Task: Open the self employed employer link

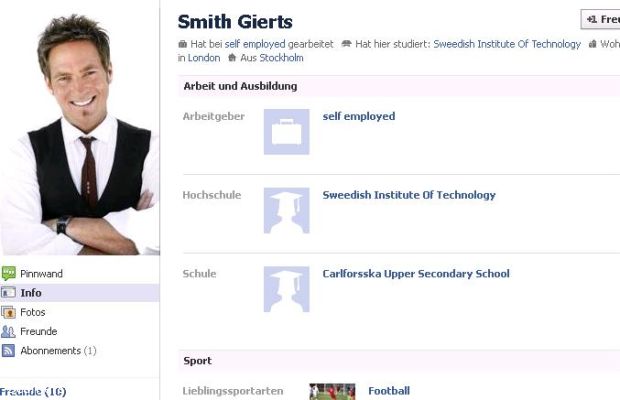Action: [359, 116]
